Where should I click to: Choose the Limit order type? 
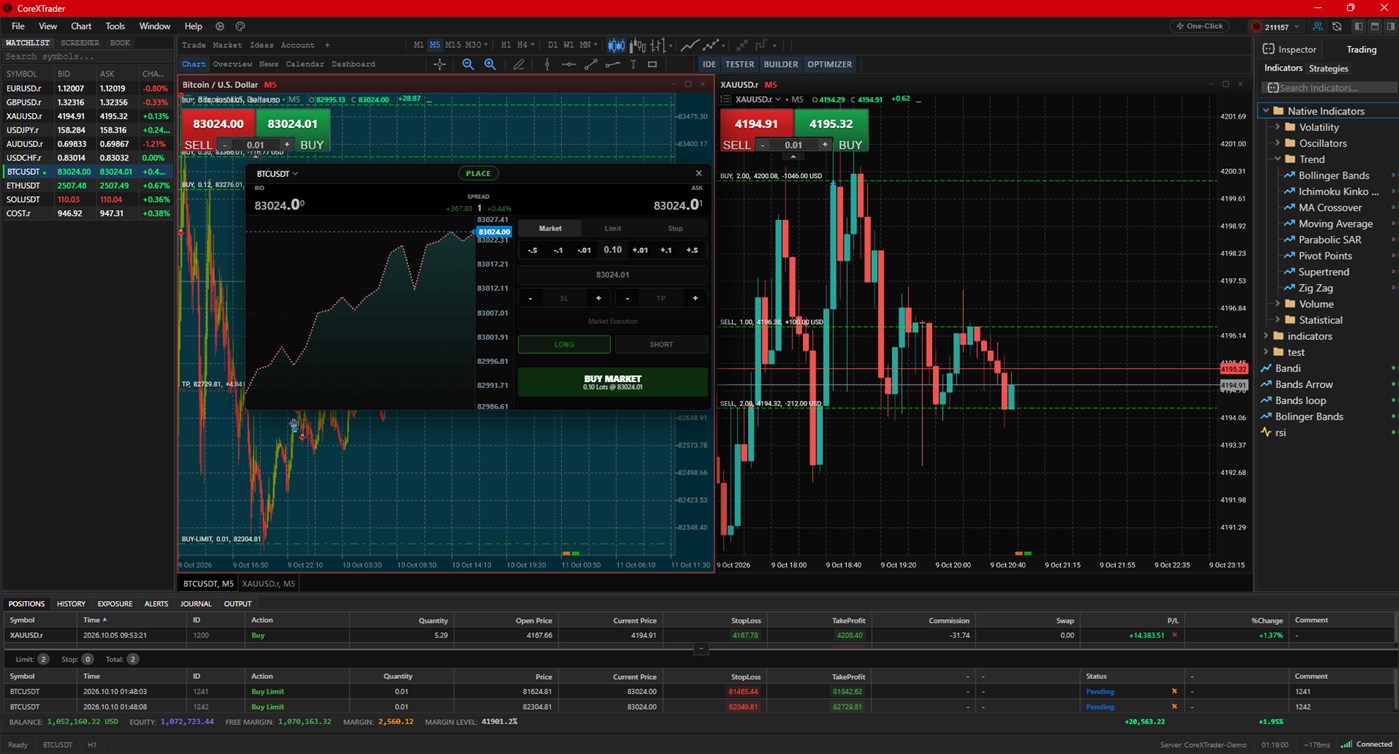pyautogui.click(x=613, y=228)
